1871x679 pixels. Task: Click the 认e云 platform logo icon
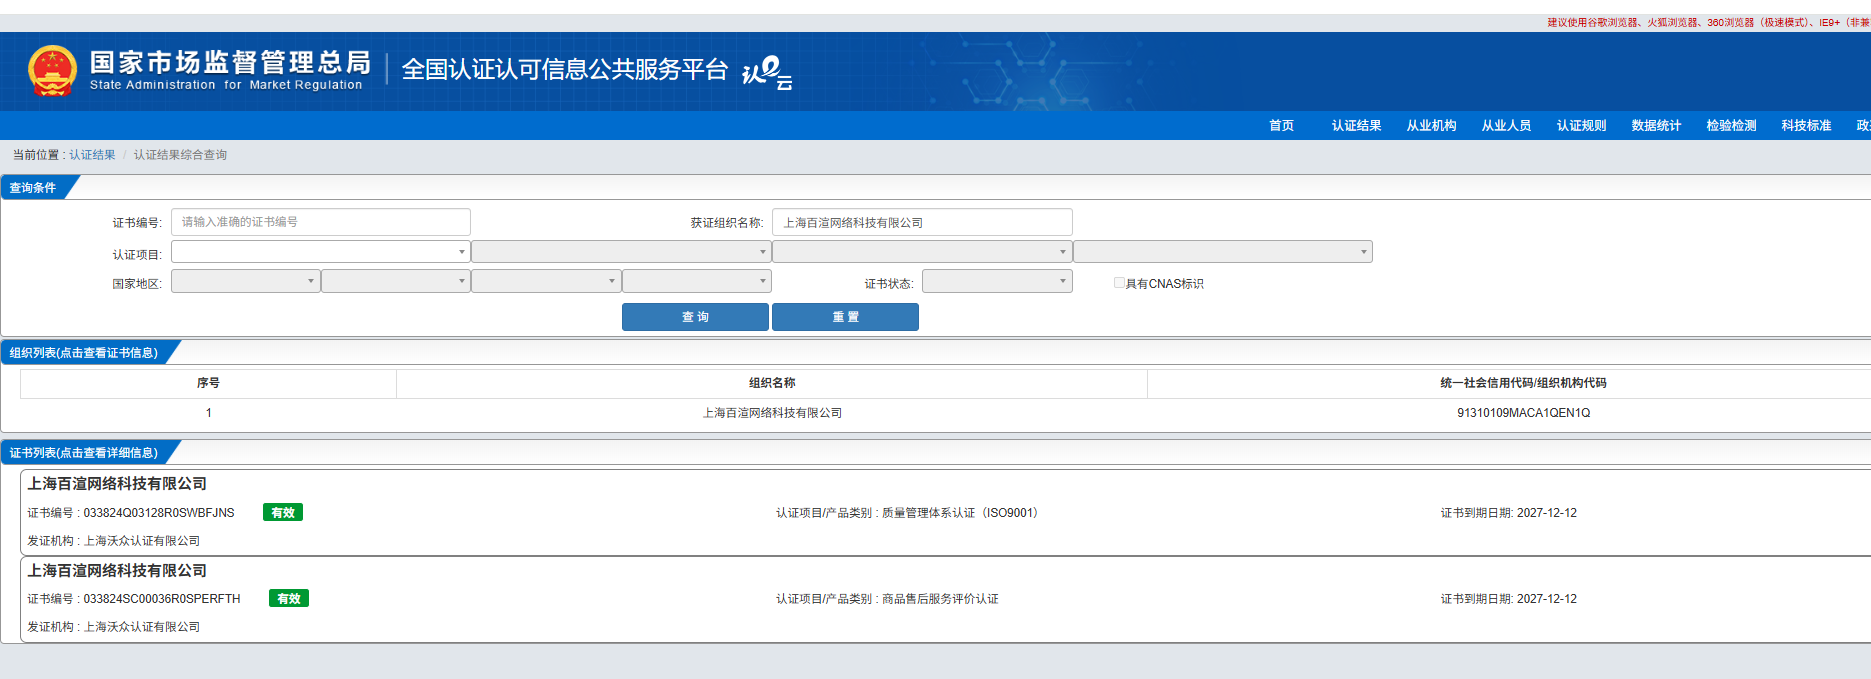pos(766,72)
